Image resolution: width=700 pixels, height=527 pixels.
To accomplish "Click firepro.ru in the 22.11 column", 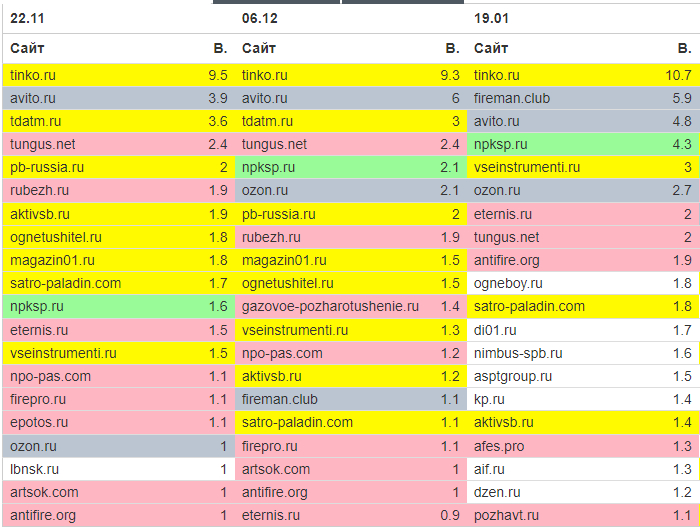I will (x=38, y=399).
